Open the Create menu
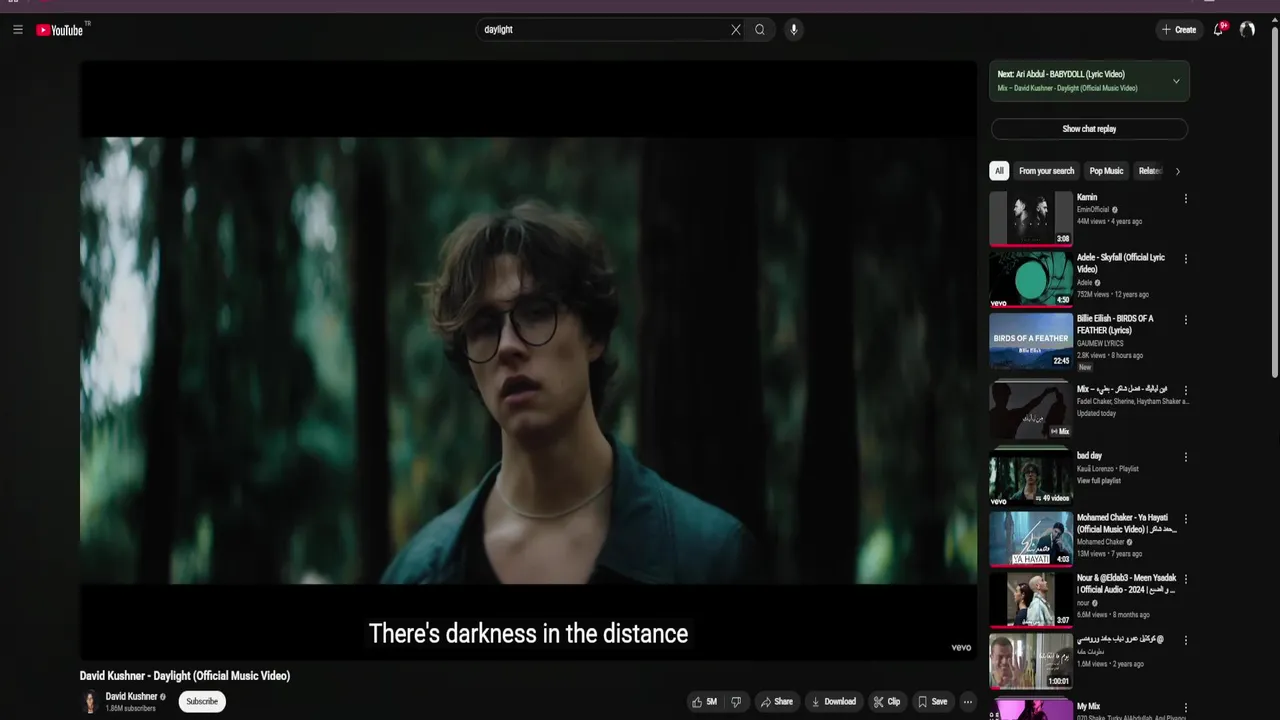The height and width of the screenshot is (720, 1280). 1179,30
